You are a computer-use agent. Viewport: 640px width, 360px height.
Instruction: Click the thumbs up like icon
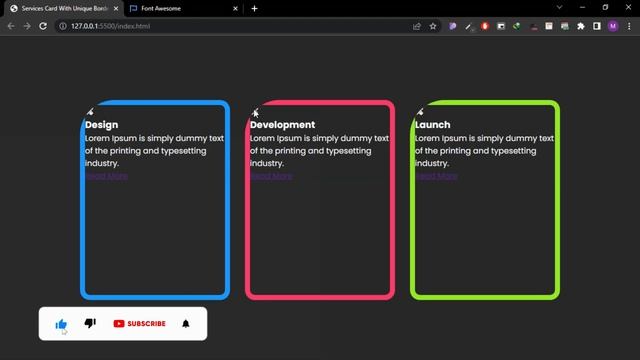point(61,324)
